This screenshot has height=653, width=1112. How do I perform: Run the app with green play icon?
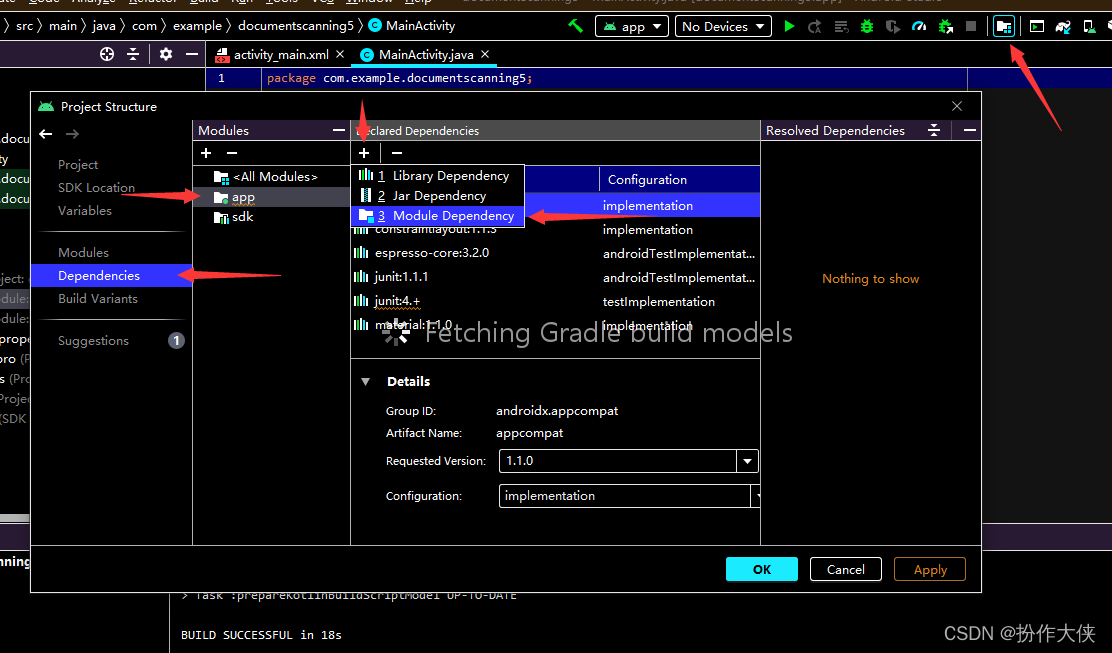[789, 26]
